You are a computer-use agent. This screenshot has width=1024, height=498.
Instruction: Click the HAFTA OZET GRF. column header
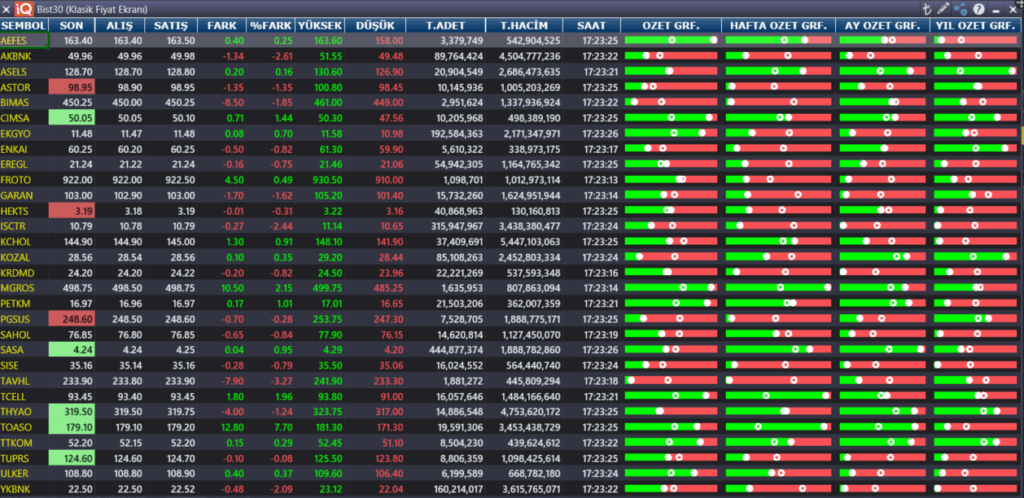778,25
